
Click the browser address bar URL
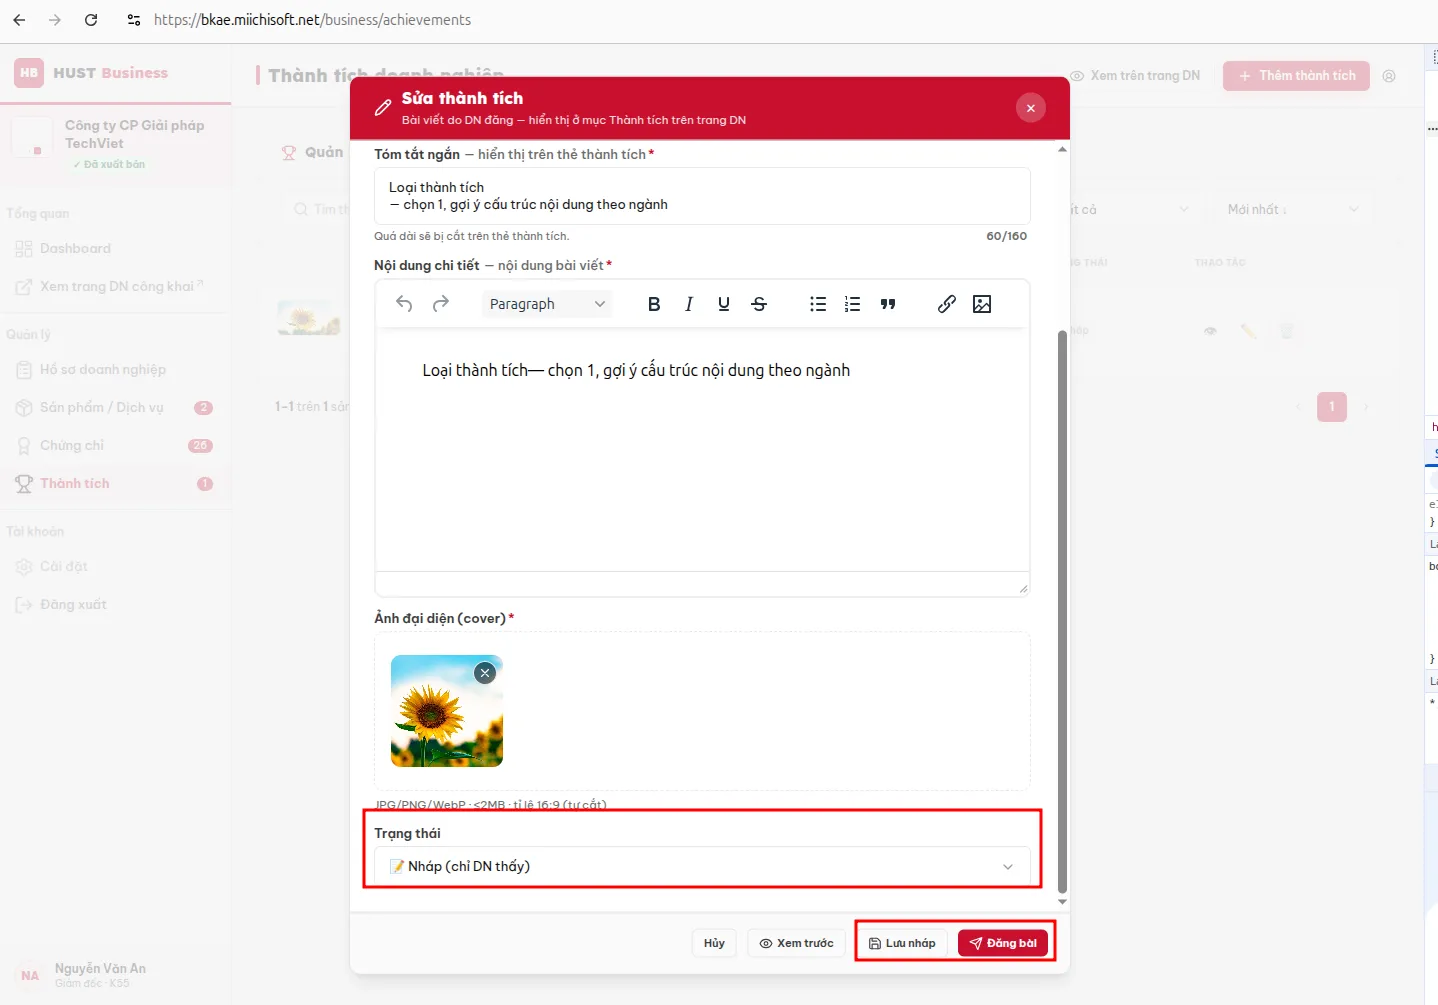[312, 20]
